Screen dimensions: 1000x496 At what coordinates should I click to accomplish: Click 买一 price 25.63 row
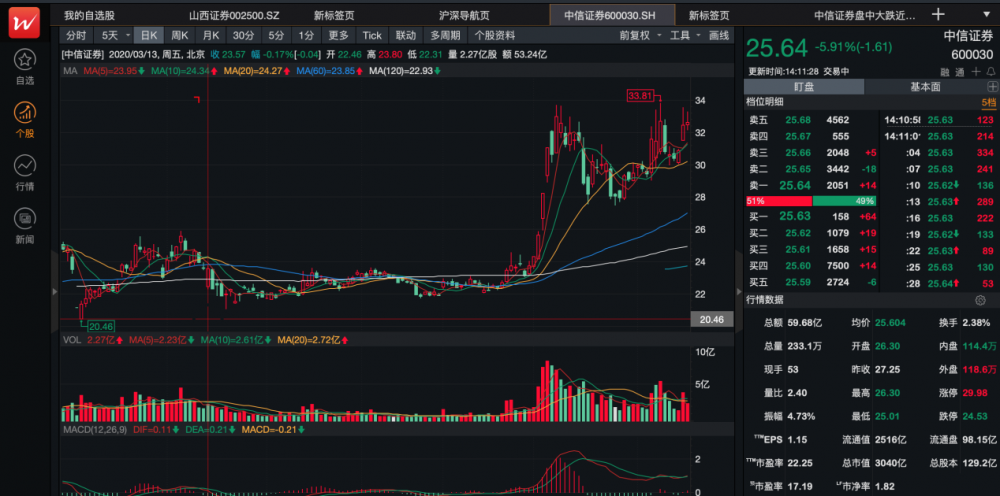pos(811,217)
